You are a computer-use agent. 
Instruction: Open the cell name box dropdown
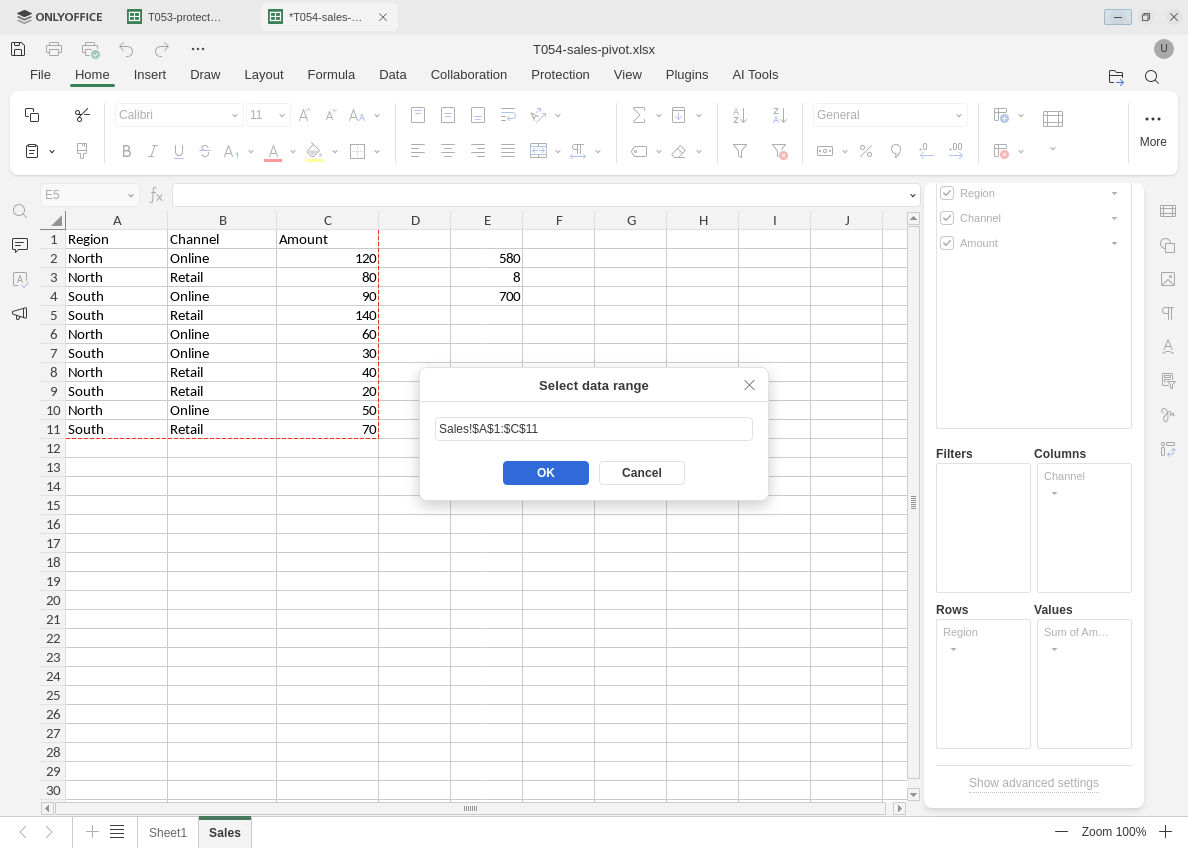(130, 196)
